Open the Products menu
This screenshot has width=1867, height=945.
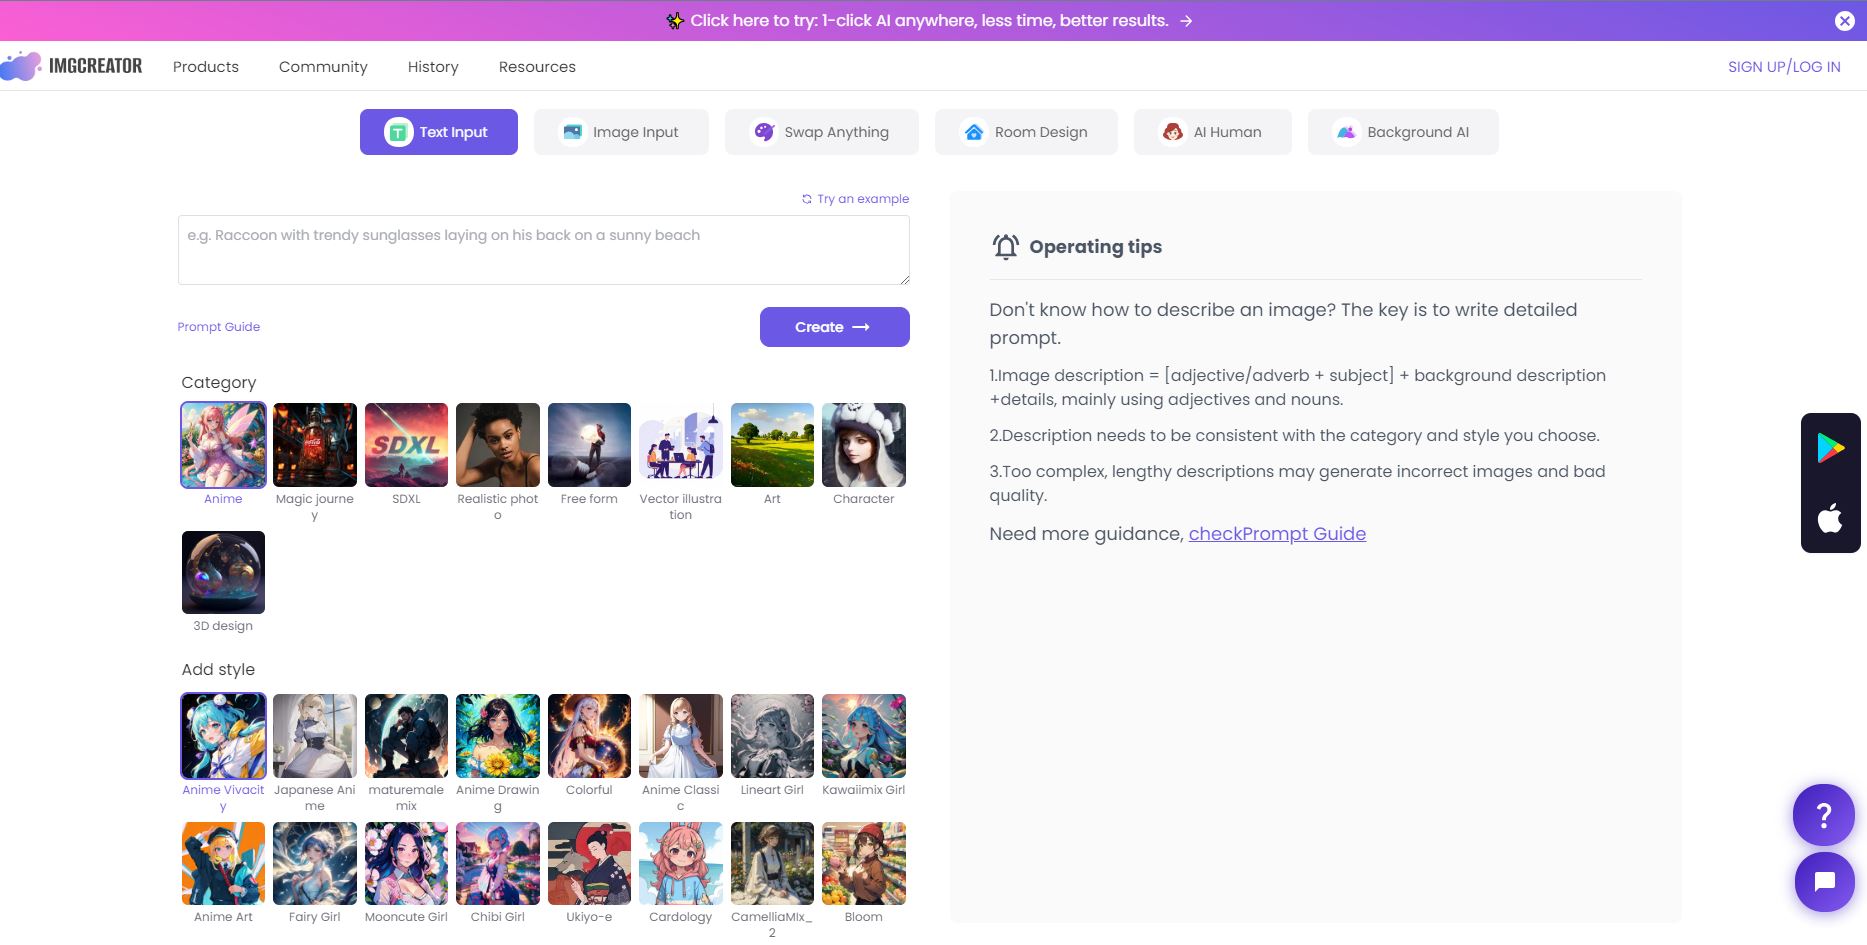[x=206, y=67]
